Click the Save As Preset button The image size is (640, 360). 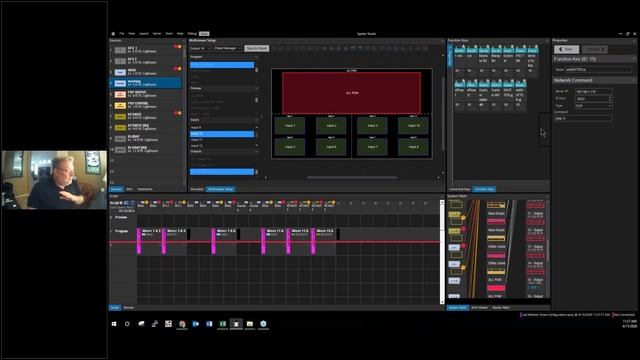click(257, 48)
